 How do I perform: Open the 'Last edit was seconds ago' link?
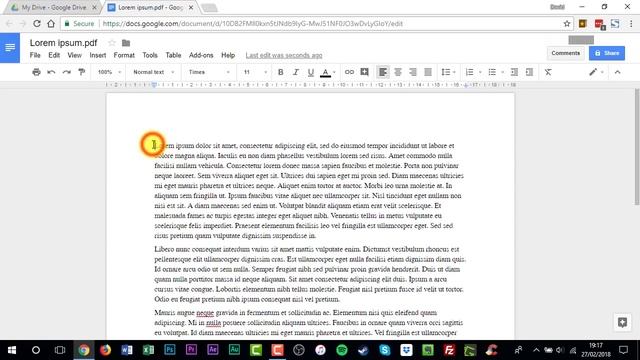[x=284, y=55]
